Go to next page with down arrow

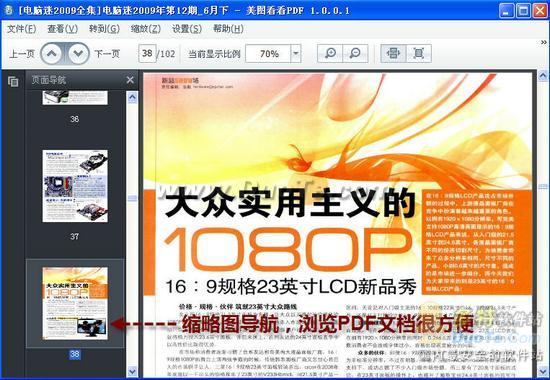(x=78, y=54)
